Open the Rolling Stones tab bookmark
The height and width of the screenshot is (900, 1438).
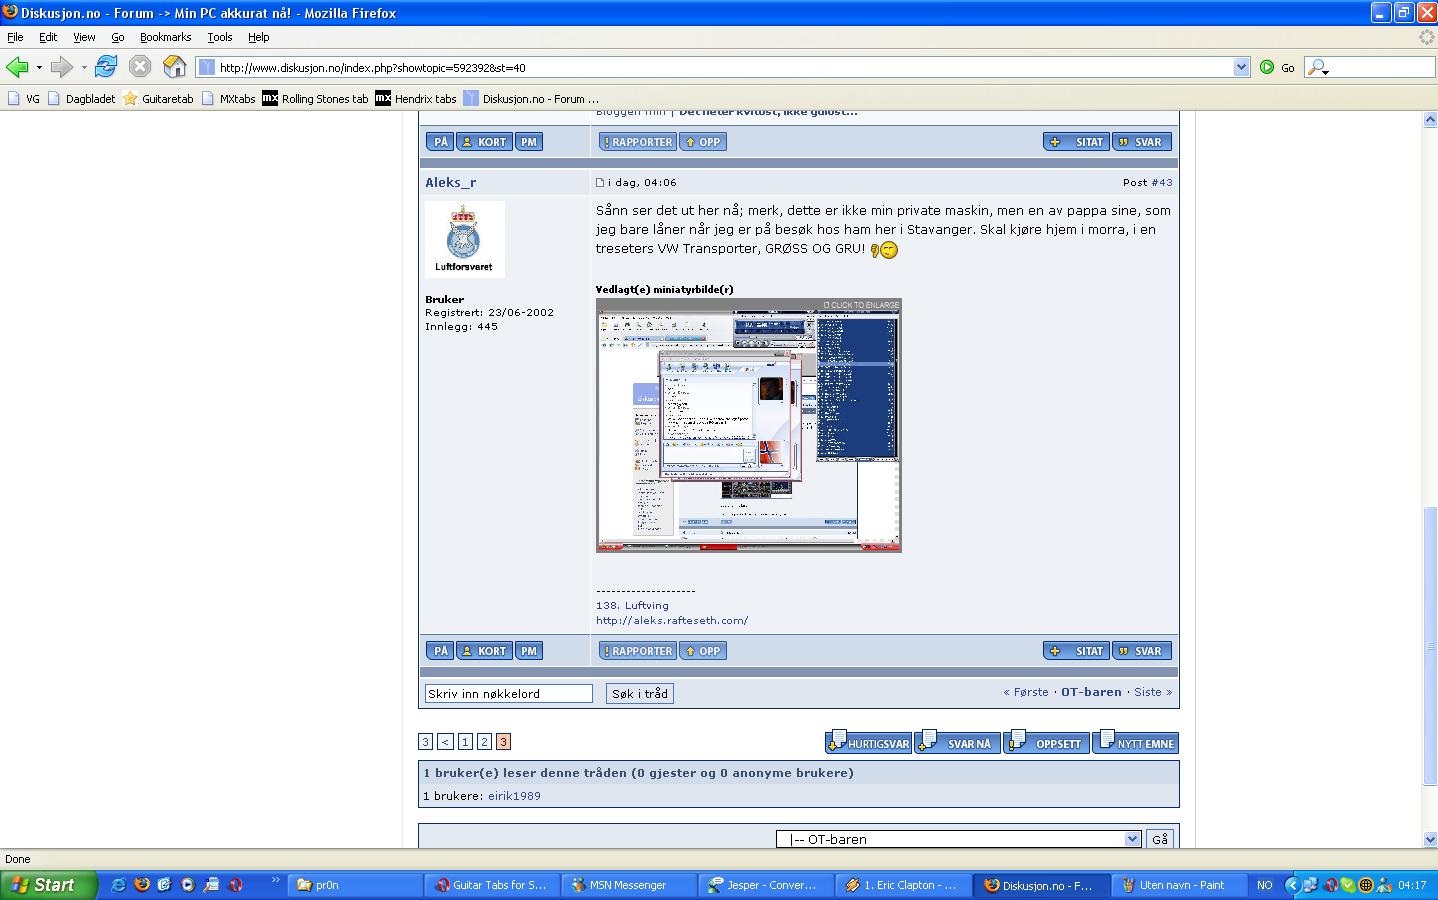pos(315,99)
